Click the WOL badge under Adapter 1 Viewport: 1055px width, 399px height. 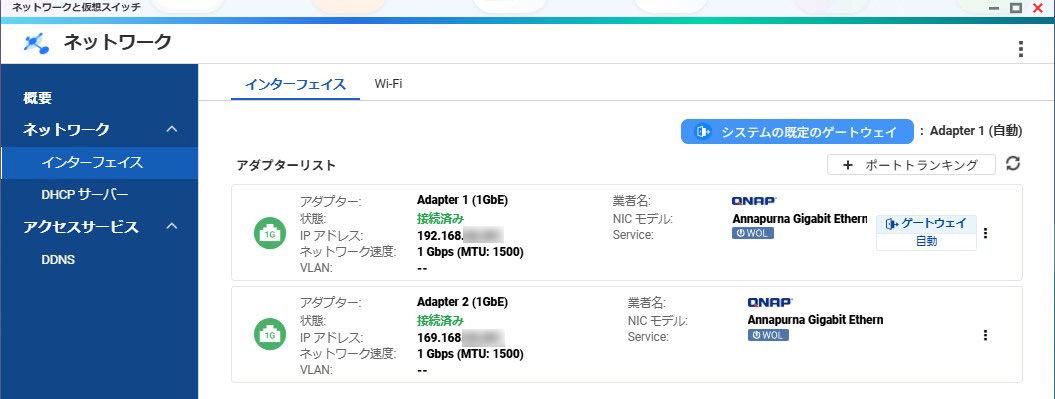(752, 233)
